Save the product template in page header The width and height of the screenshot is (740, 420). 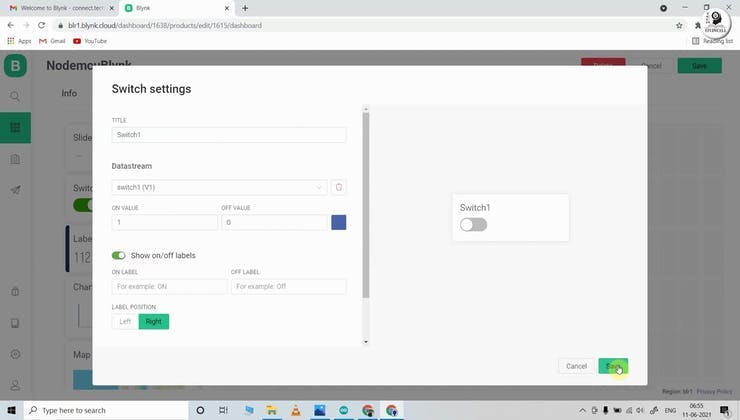[699, 66]
